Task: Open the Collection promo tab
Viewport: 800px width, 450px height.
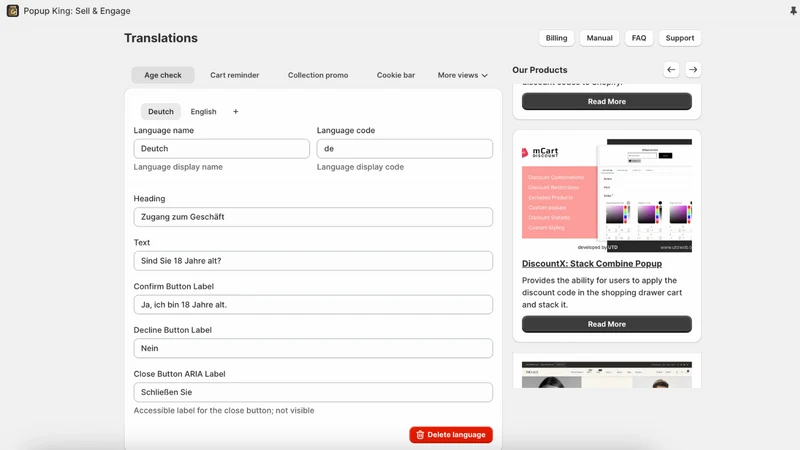Action: [318, 75]
